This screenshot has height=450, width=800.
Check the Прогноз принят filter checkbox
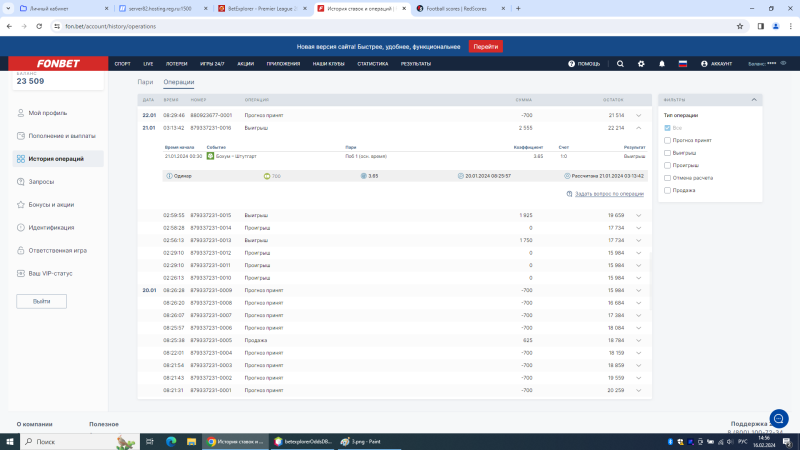[668, 140]
